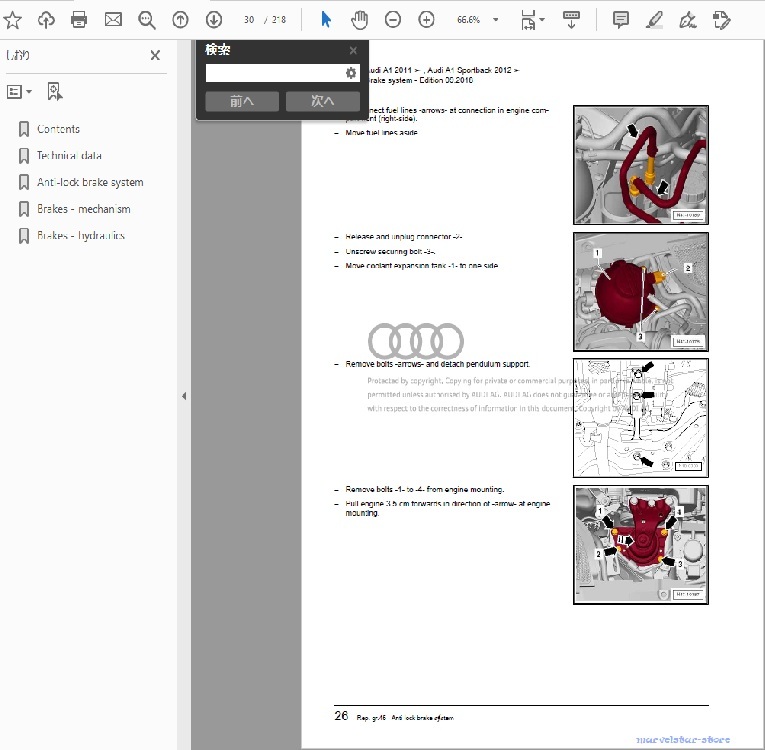Close the search popup
Screen dimensions: 765x750
tap(353, 50)
